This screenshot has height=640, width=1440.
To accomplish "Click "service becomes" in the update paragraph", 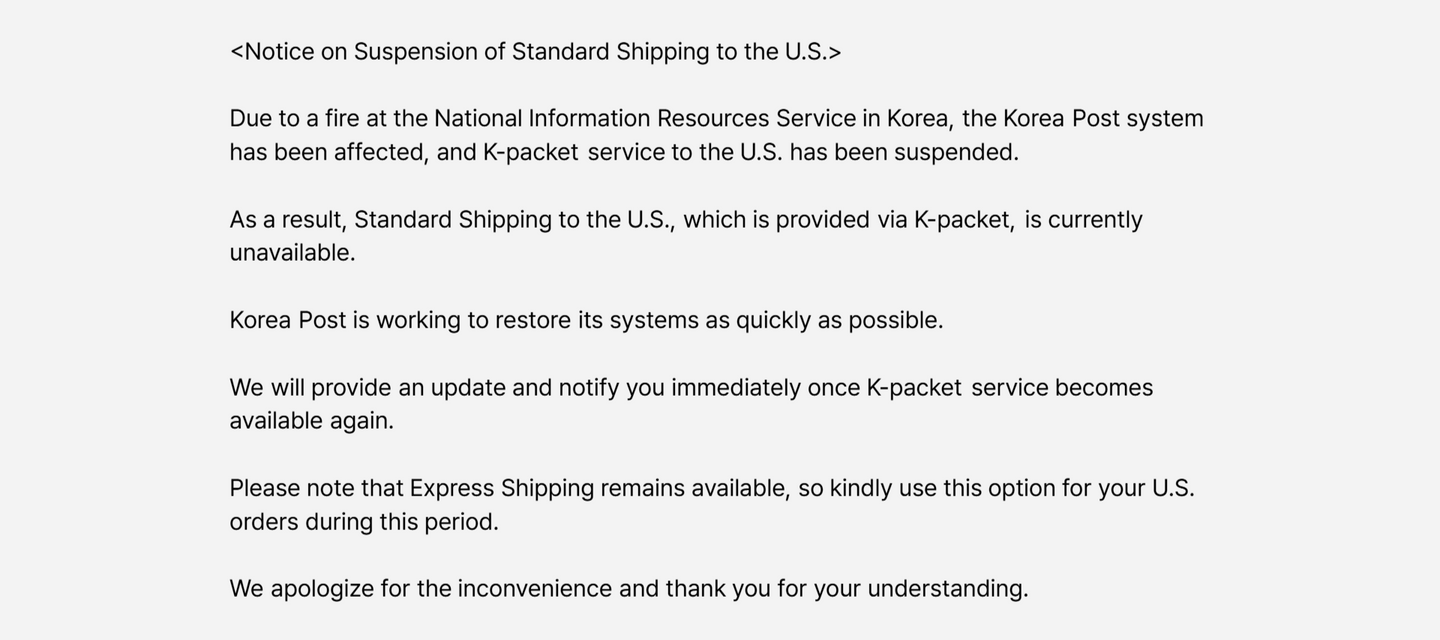I will click(1061, 388).
